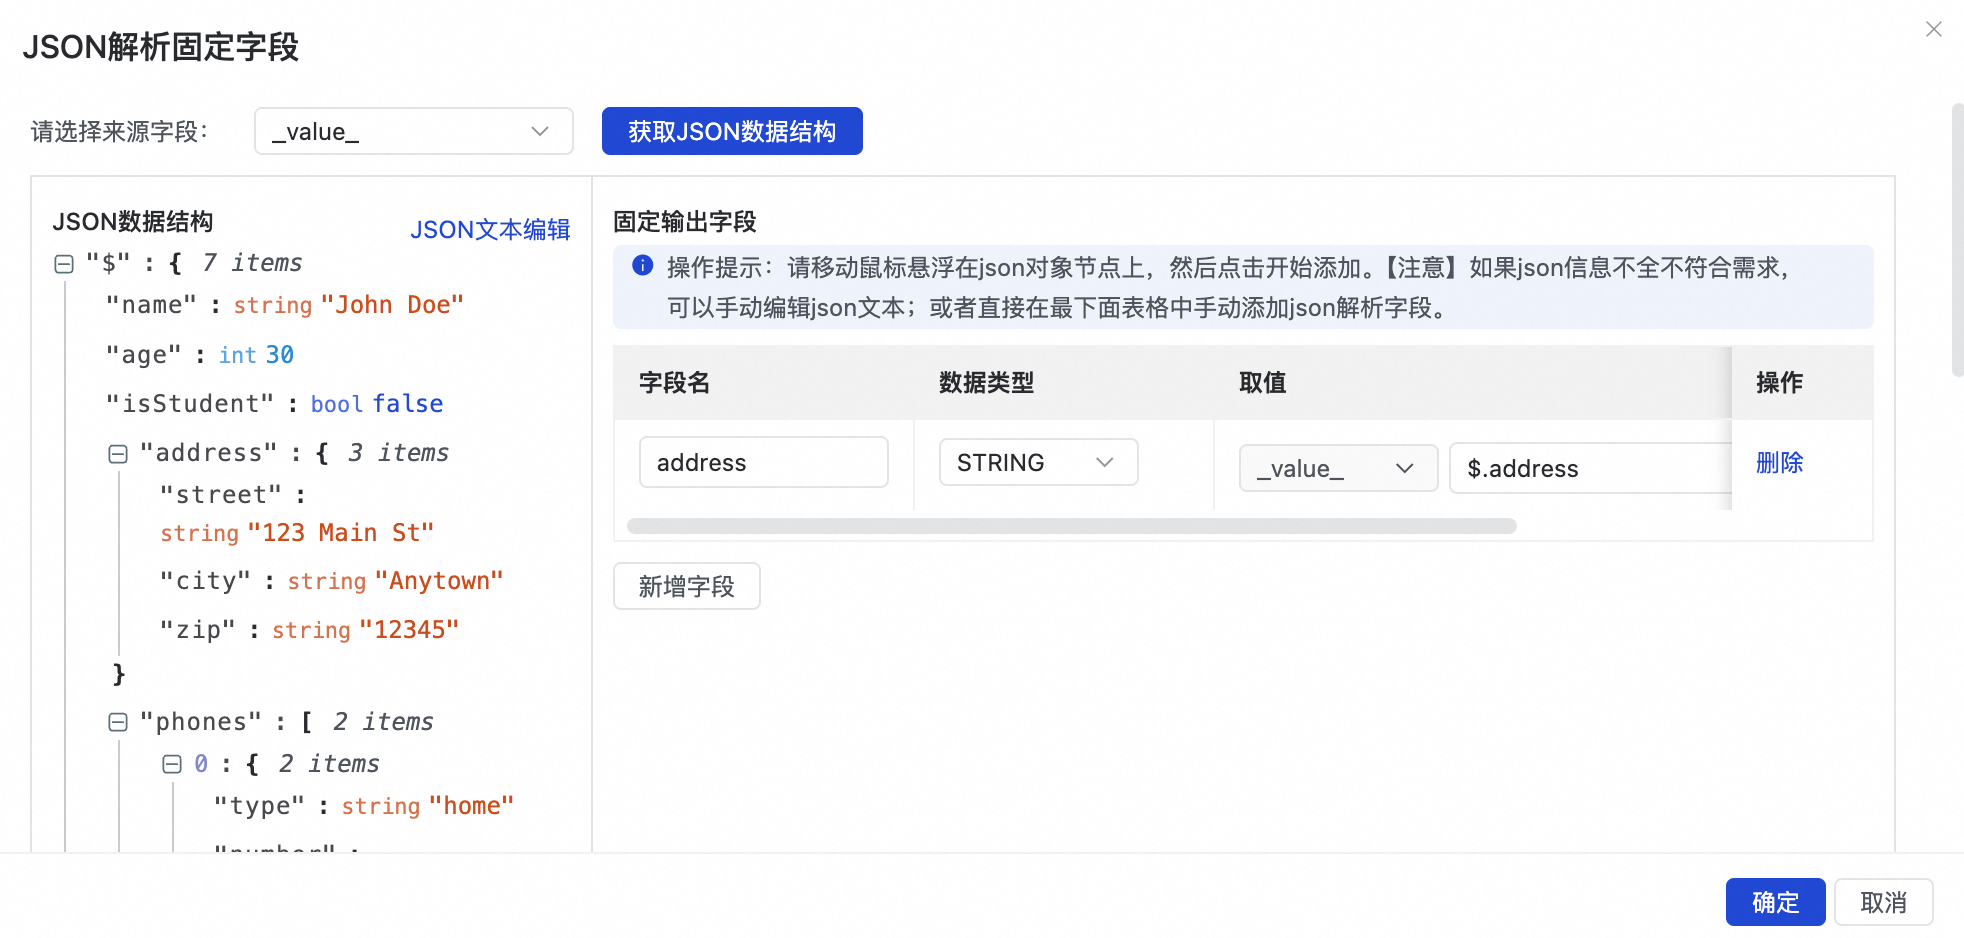Click 删除 to delete the address row

click(1780, 462)
